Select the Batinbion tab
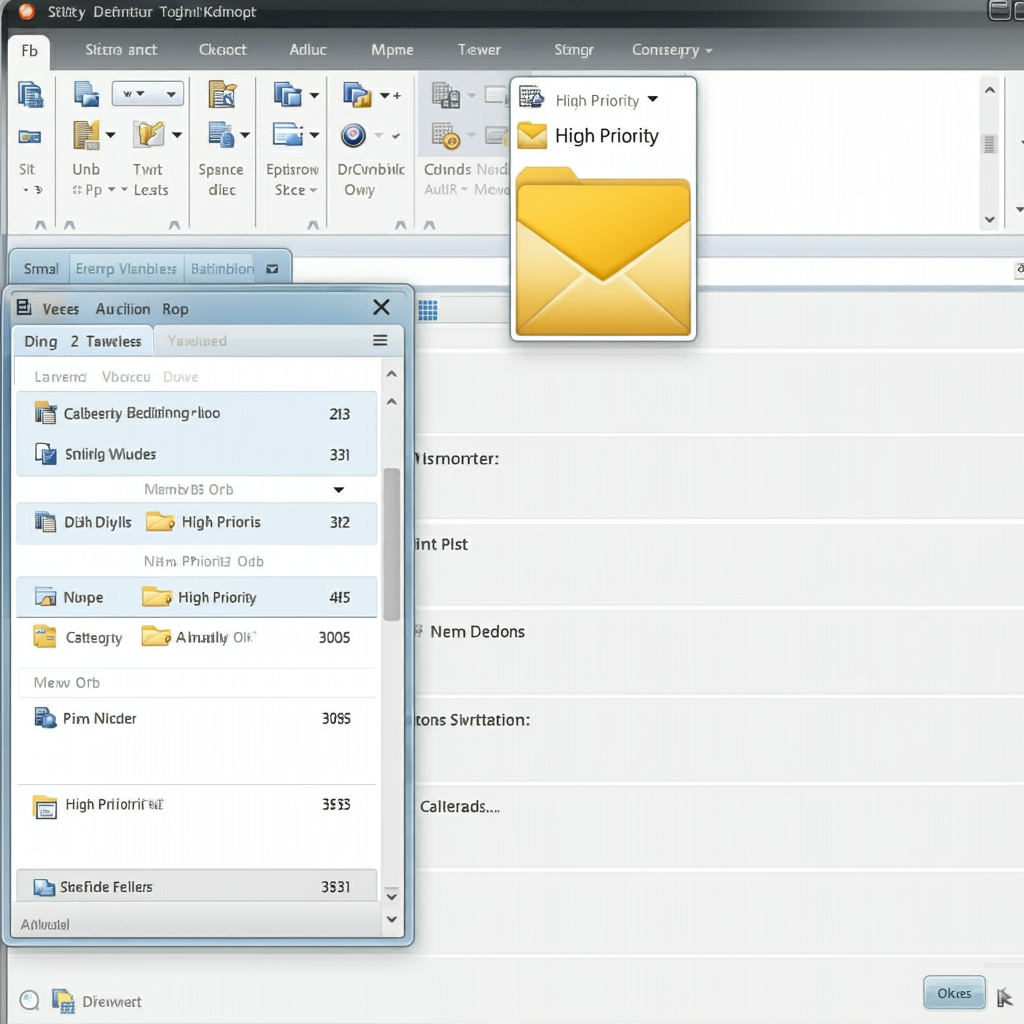This screenshot has width=1024, height=1024. (x=222, y=268)
